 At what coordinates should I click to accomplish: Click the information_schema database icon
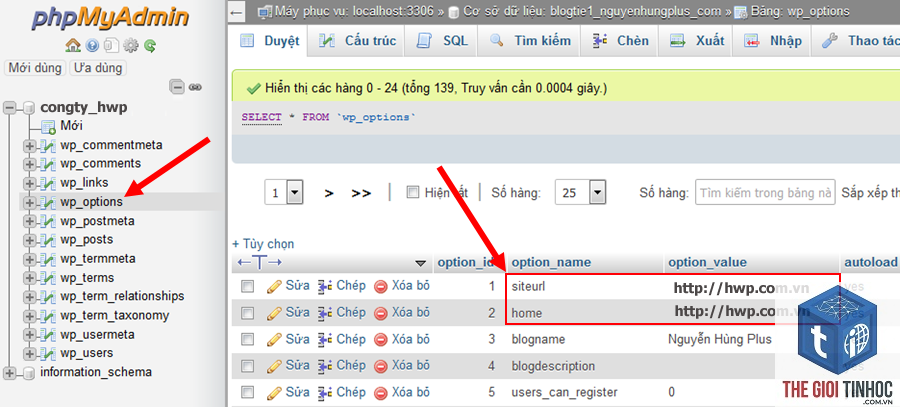click(29, 373)
